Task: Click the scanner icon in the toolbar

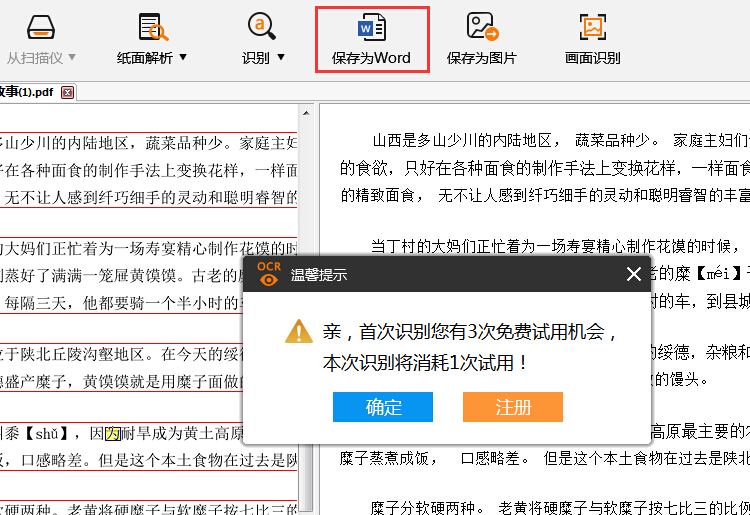Action: click(40, 27)
